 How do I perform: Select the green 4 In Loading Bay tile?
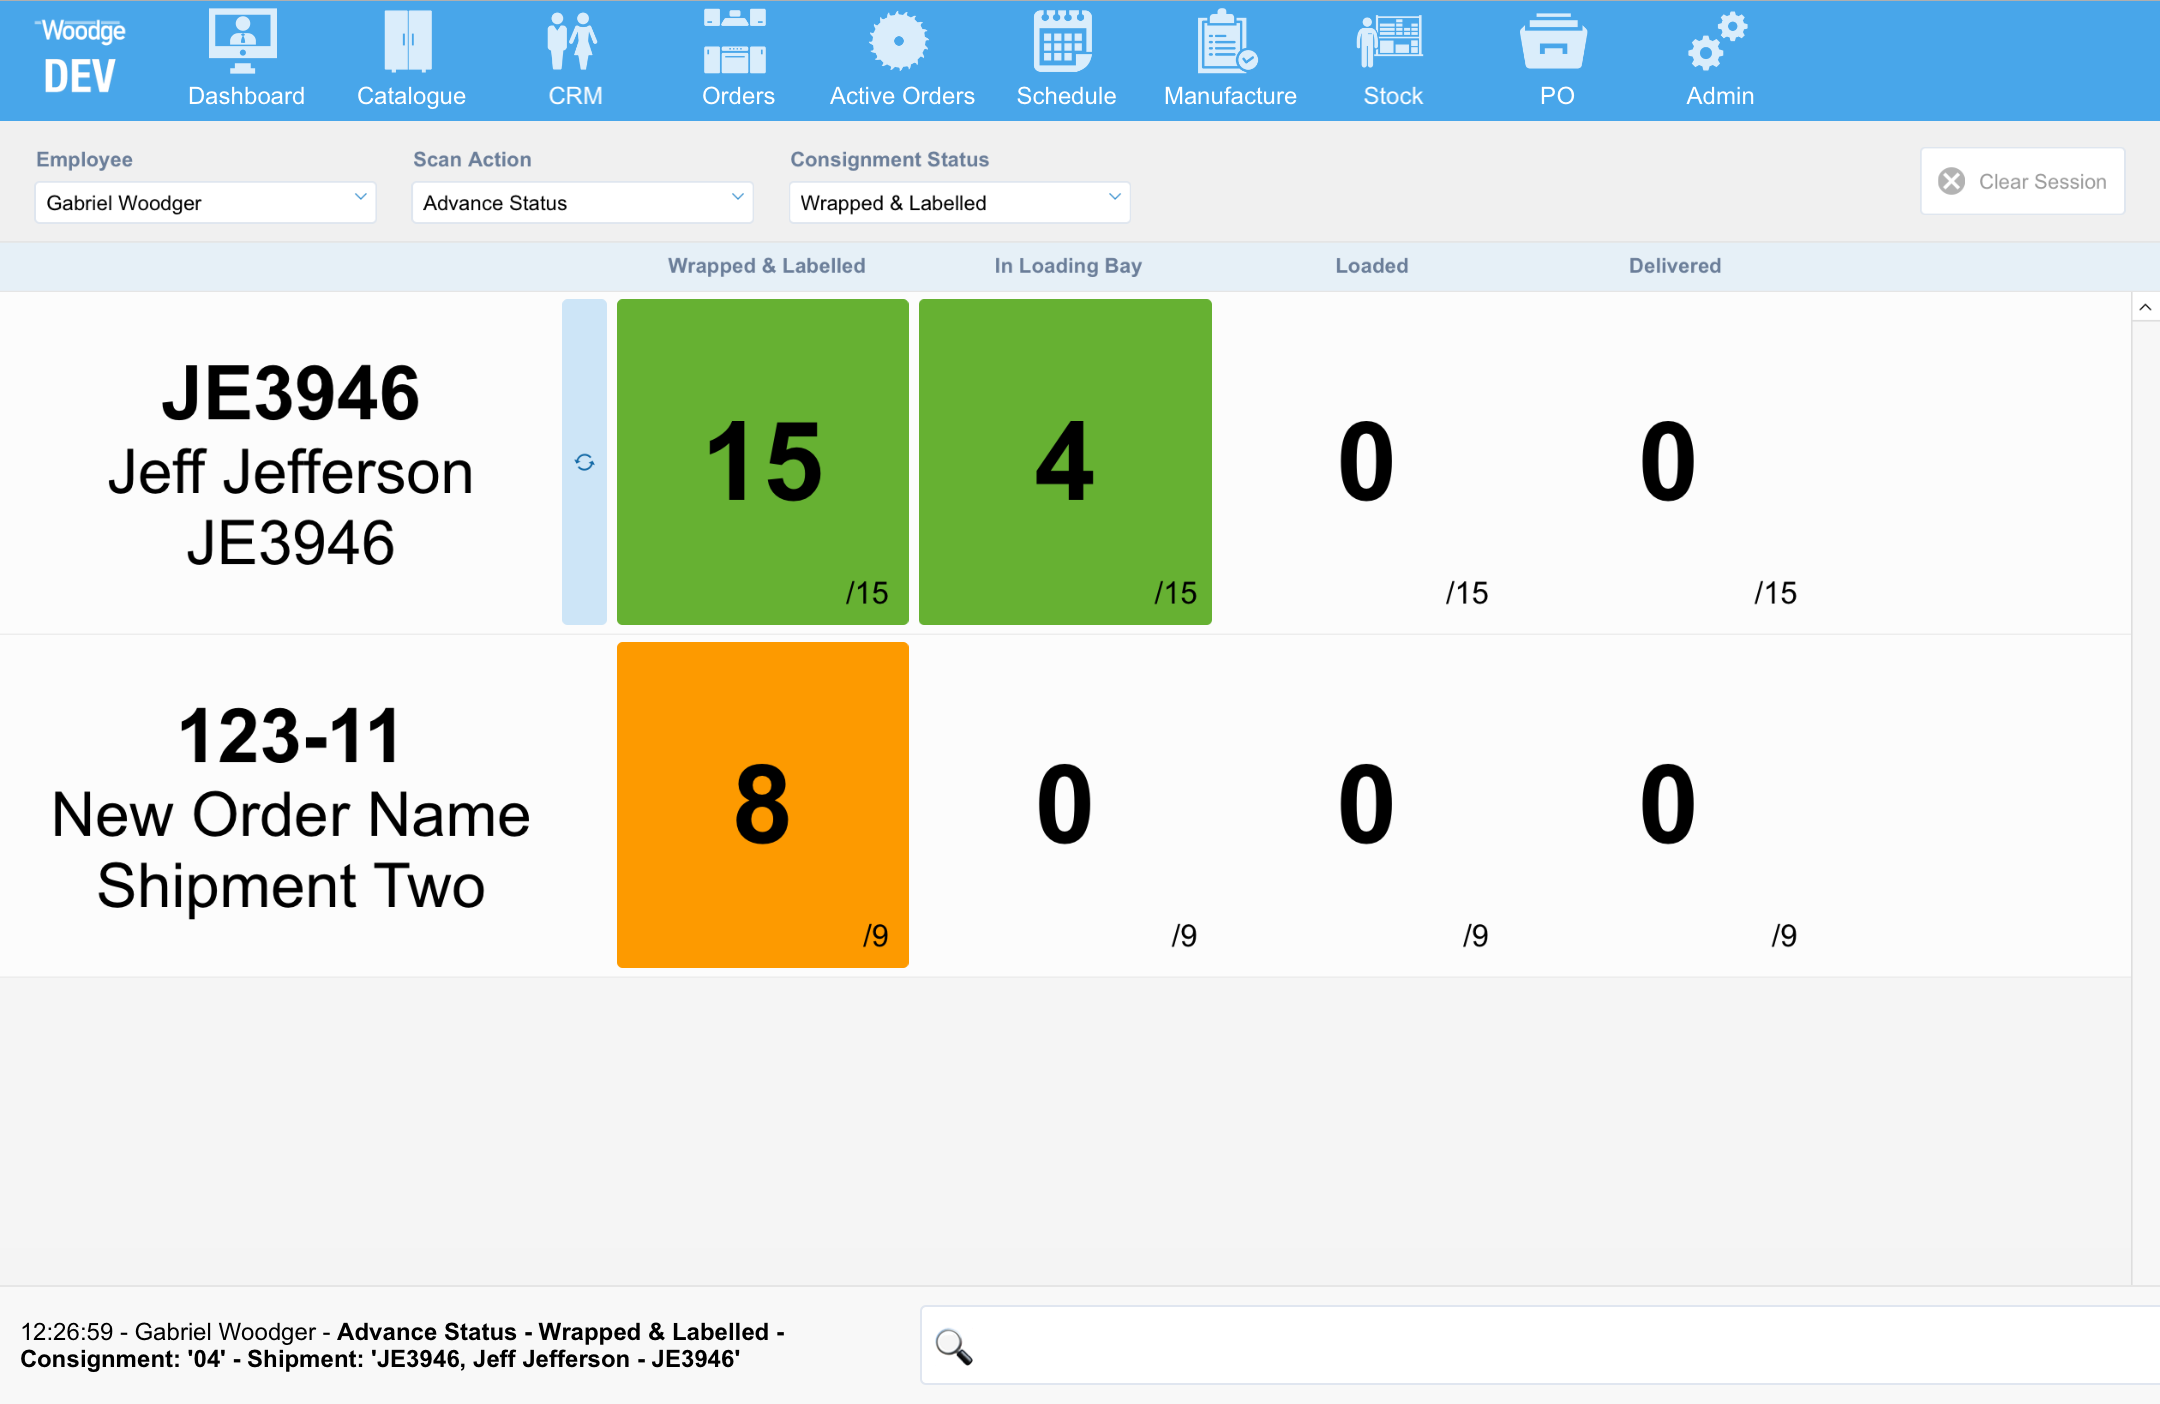pyautogui.click(x=1065, y=462)
